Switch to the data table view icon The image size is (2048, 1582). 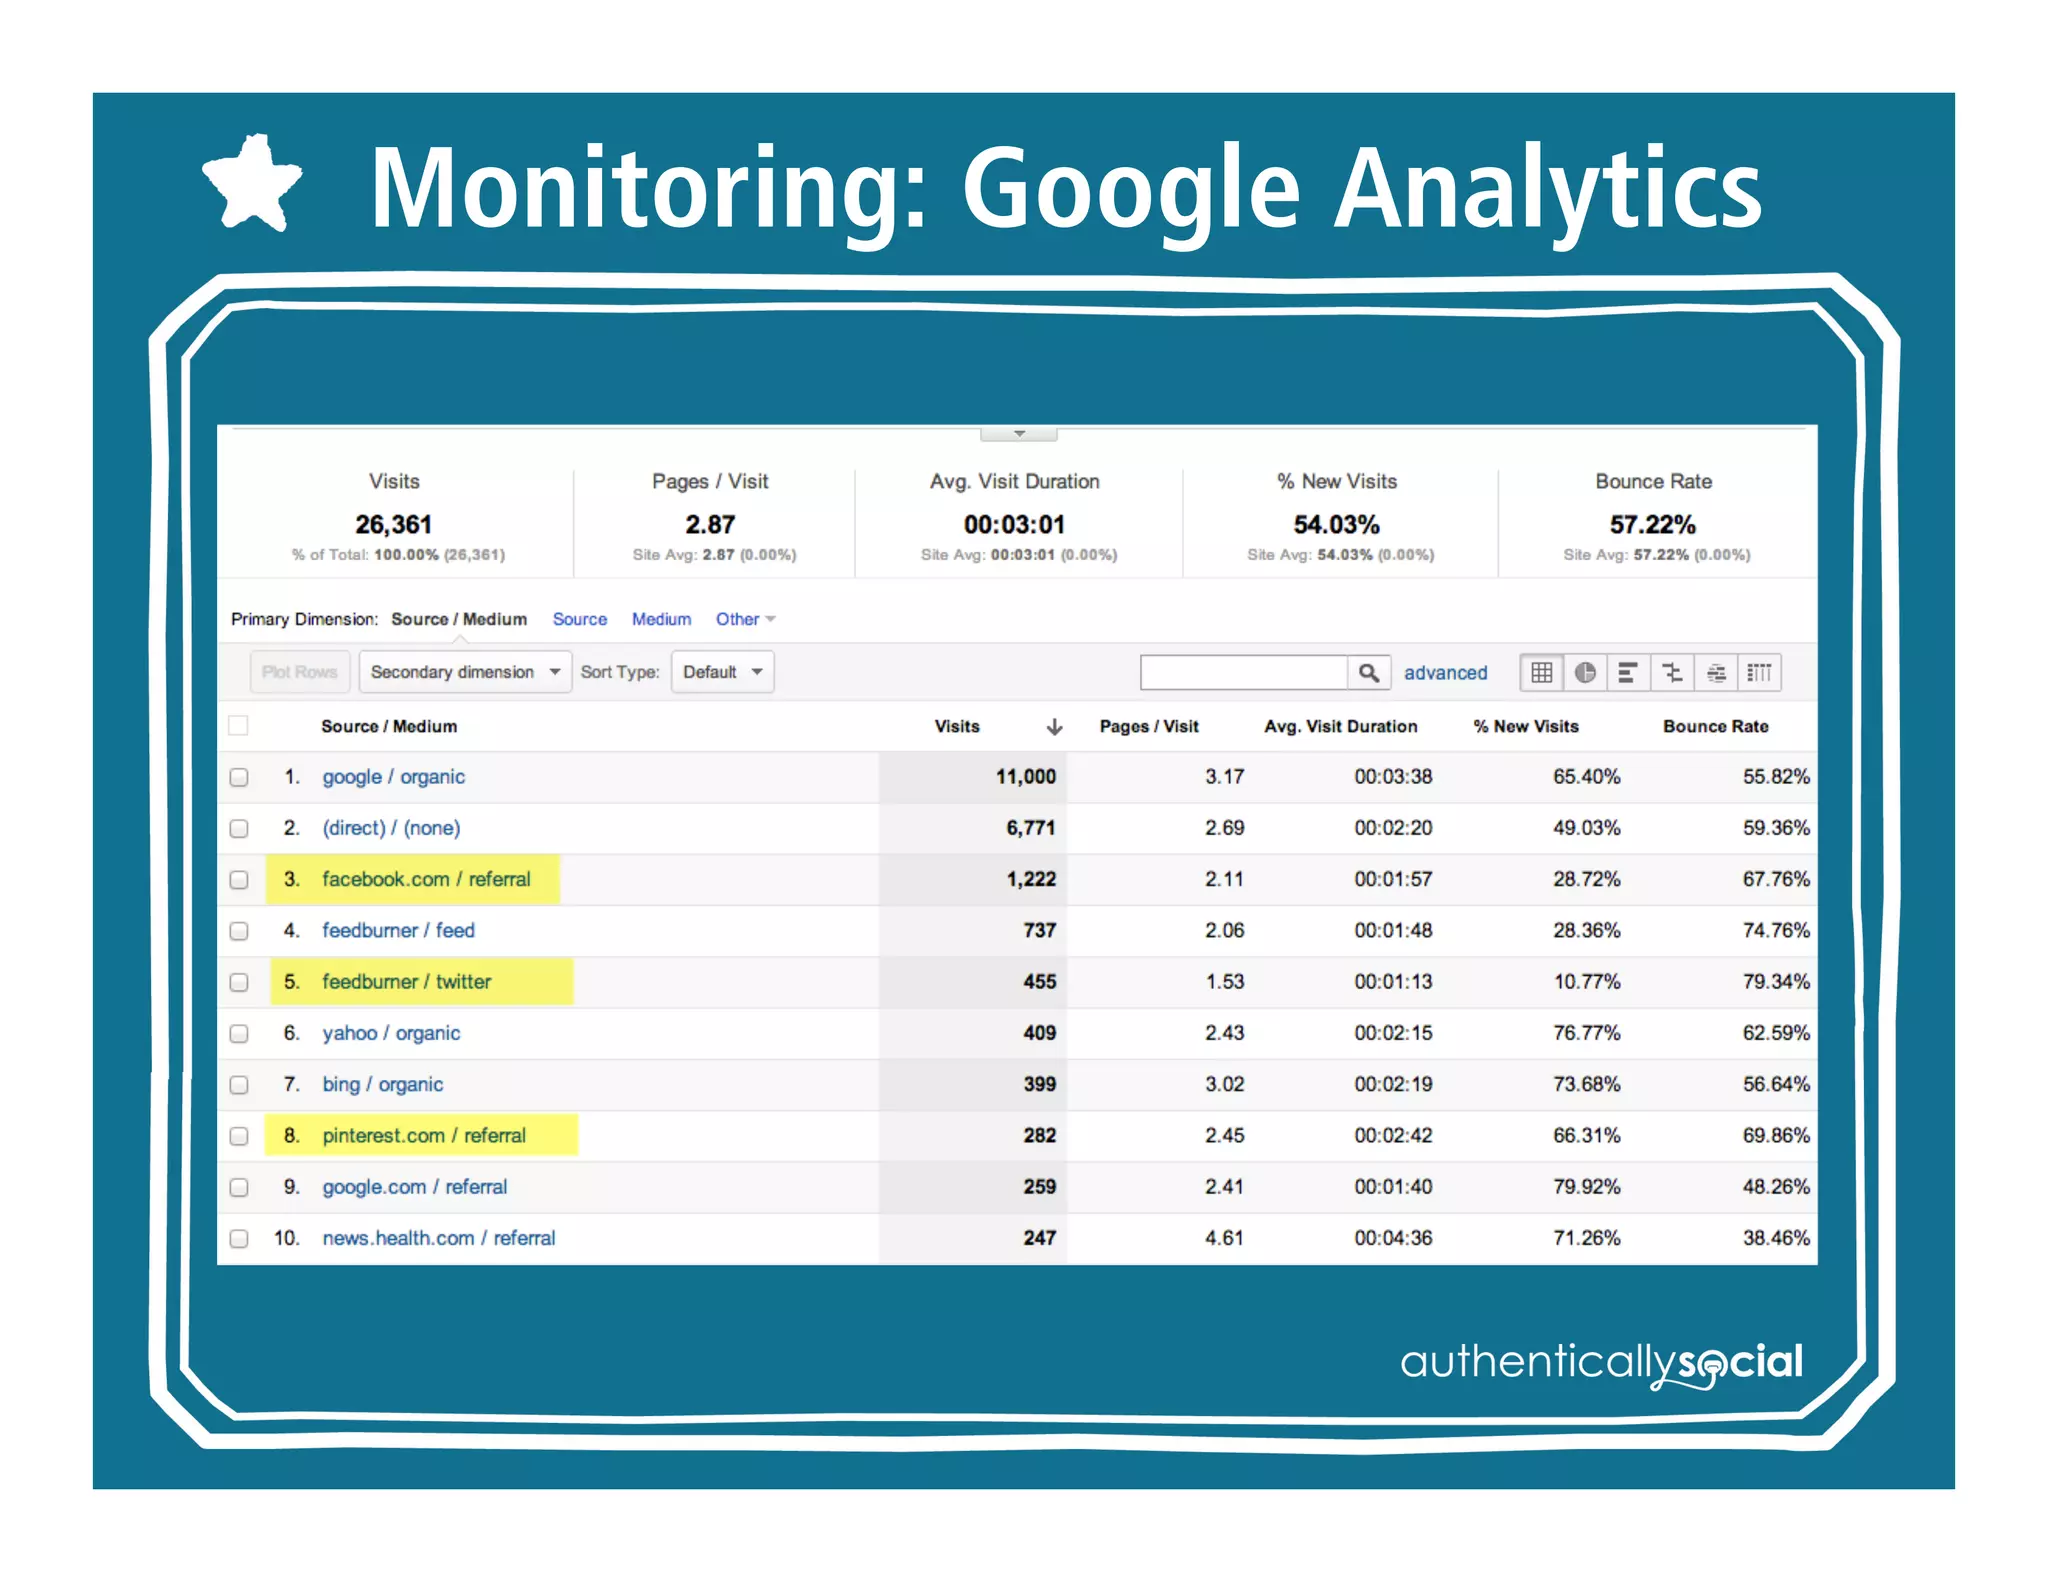coord(1541,673)
